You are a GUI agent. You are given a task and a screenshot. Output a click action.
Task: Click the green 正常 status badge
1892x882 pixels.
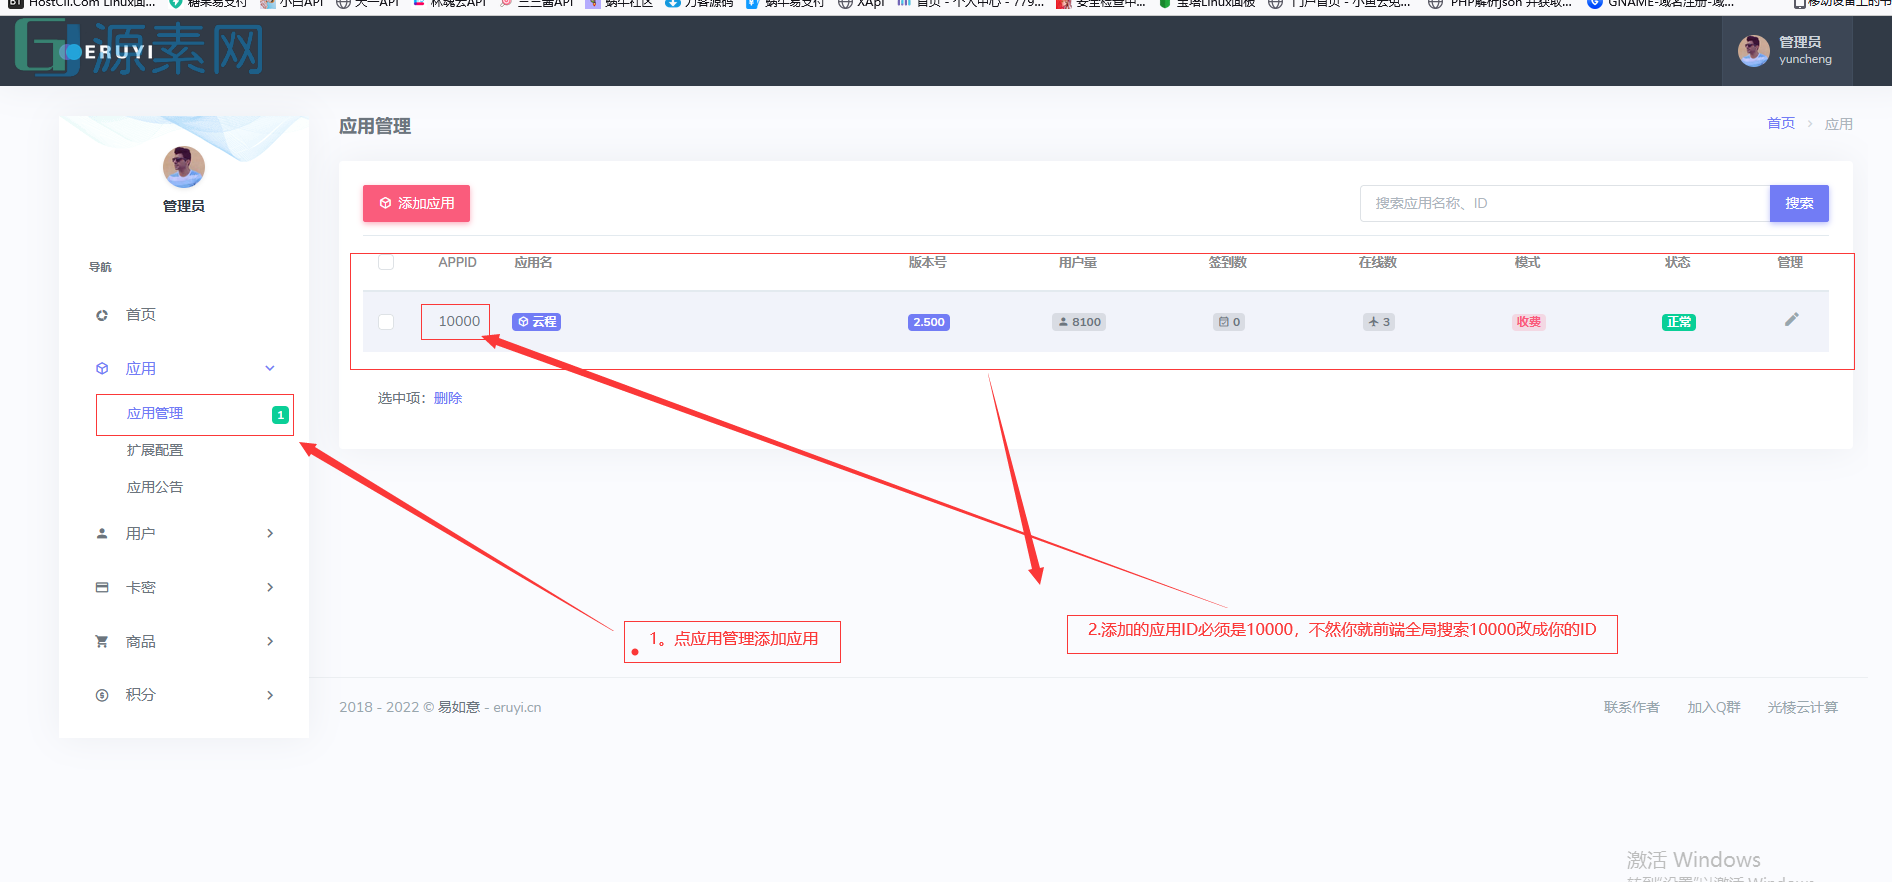[x=1678, y=322]
